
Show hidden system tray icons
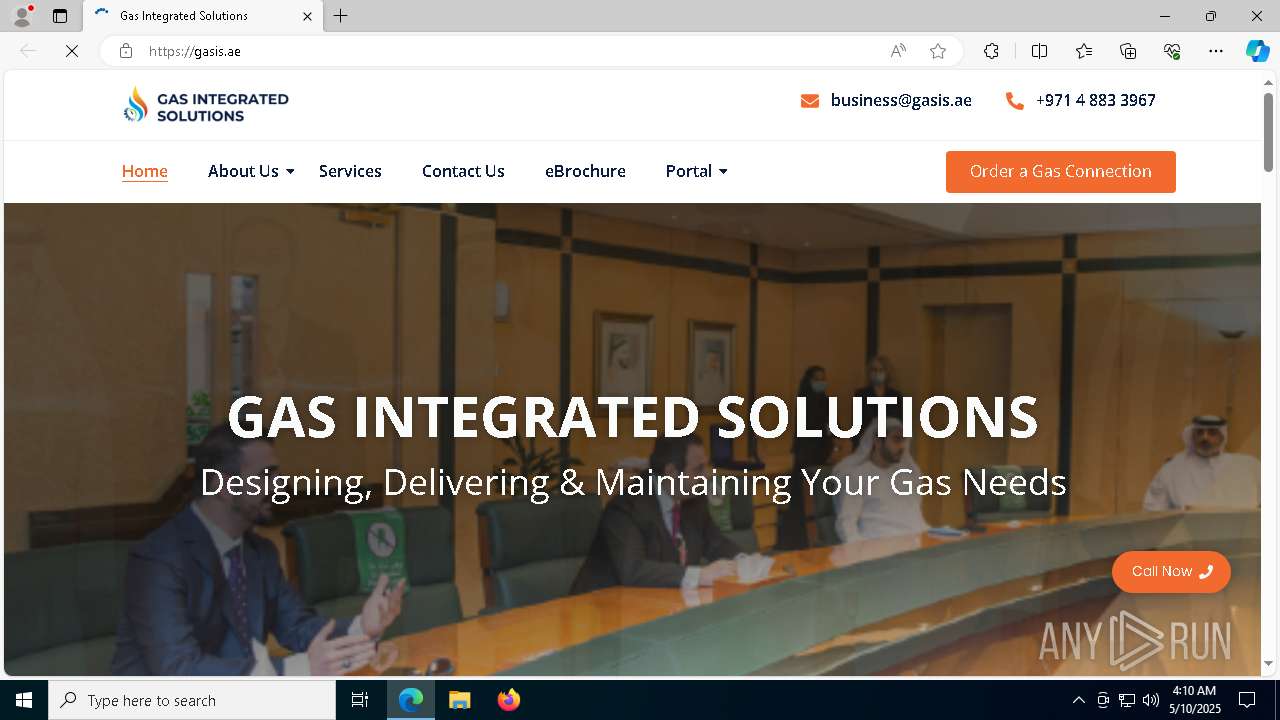pyautogui.click(x=1078, y=700)
